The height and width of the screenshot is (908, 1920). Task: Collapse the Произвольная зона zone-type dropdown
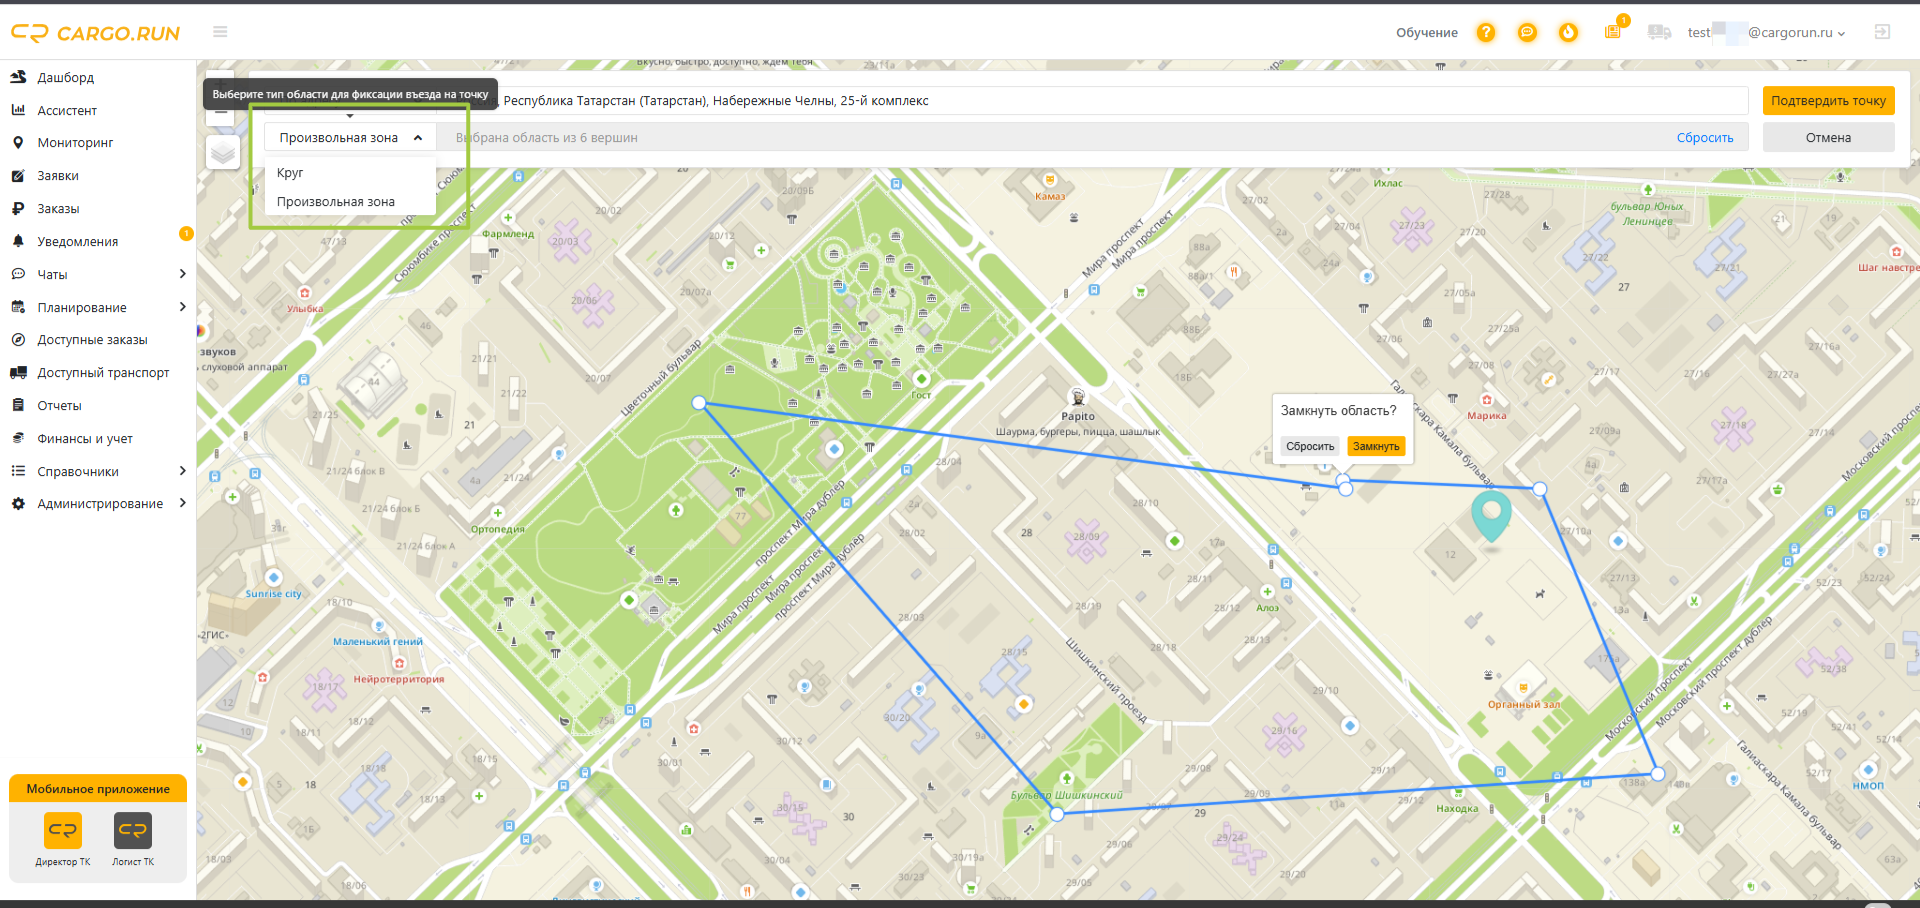point(350,138)
